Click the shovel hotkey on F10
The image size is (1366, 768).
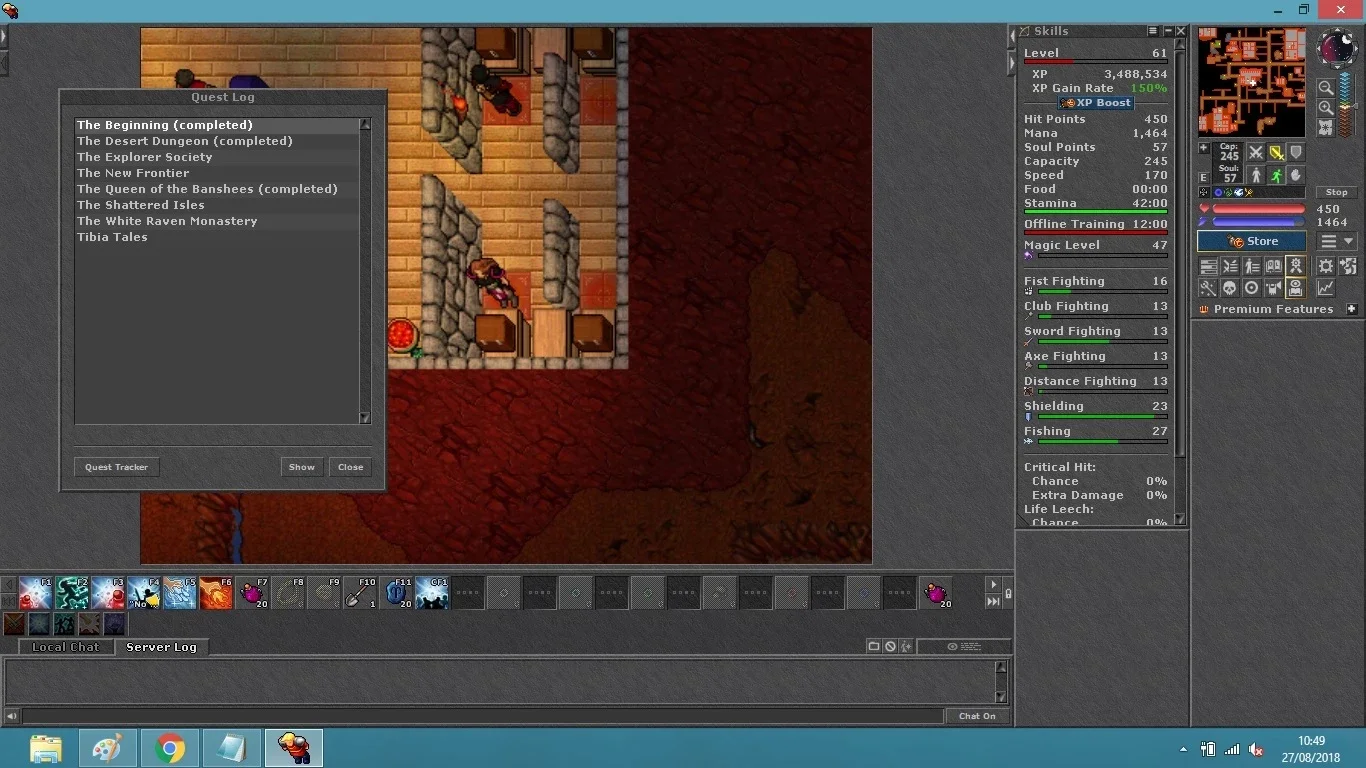coord(360,593)
